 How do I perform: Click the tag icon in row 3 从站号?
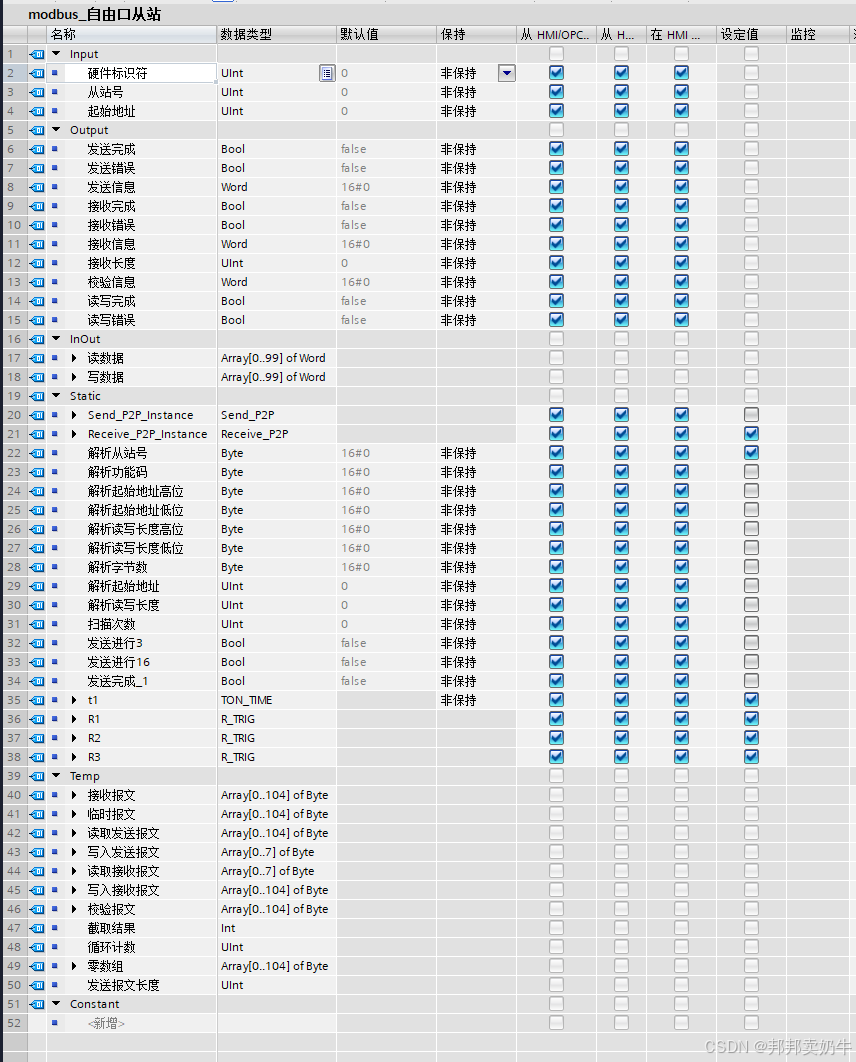37,92
